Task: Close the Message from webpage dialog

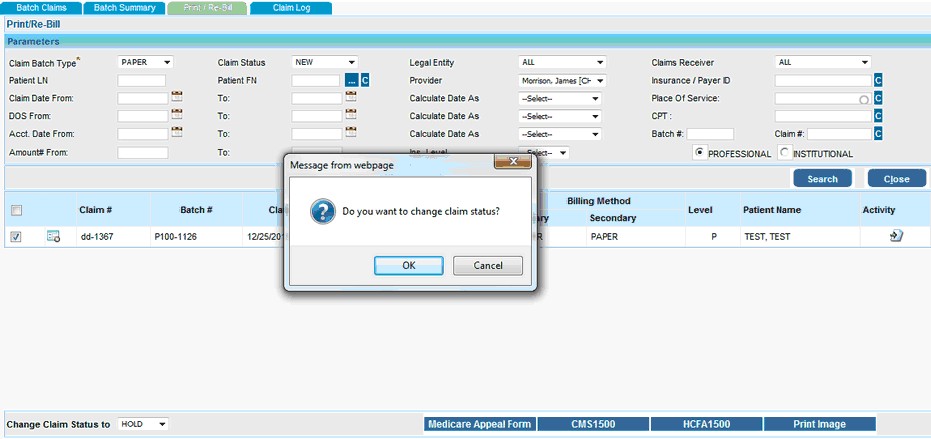Action: tap(512, 162)
